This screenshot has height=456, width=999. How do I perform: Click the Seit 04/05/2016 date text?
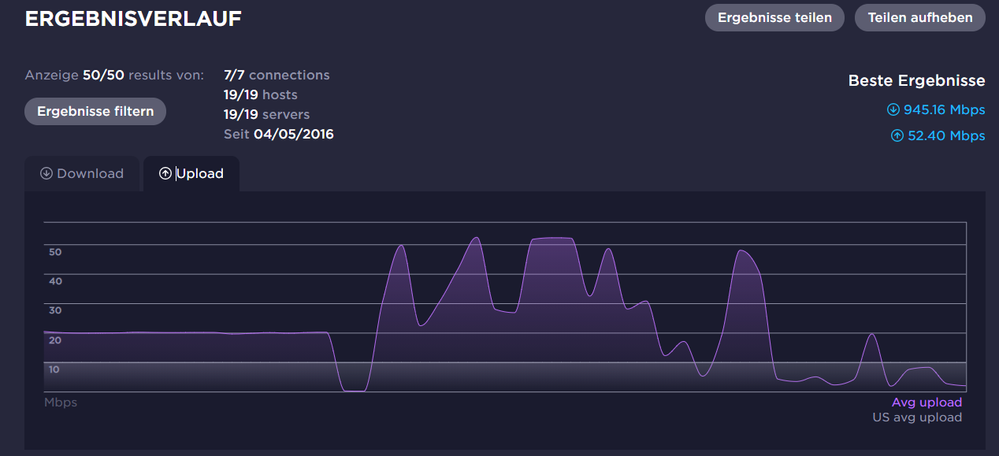279,134
